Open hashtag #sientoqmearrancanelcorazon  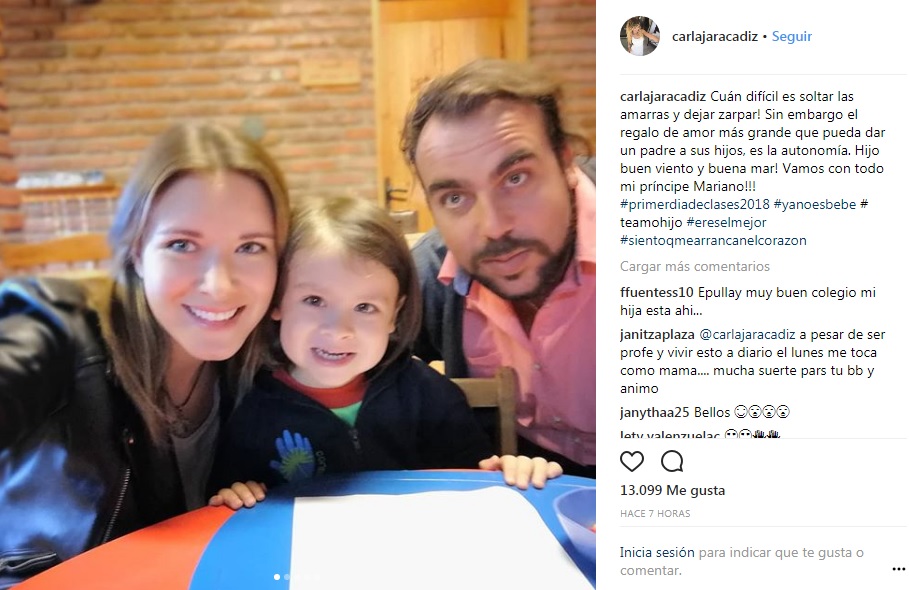click(x=713, y=240)
